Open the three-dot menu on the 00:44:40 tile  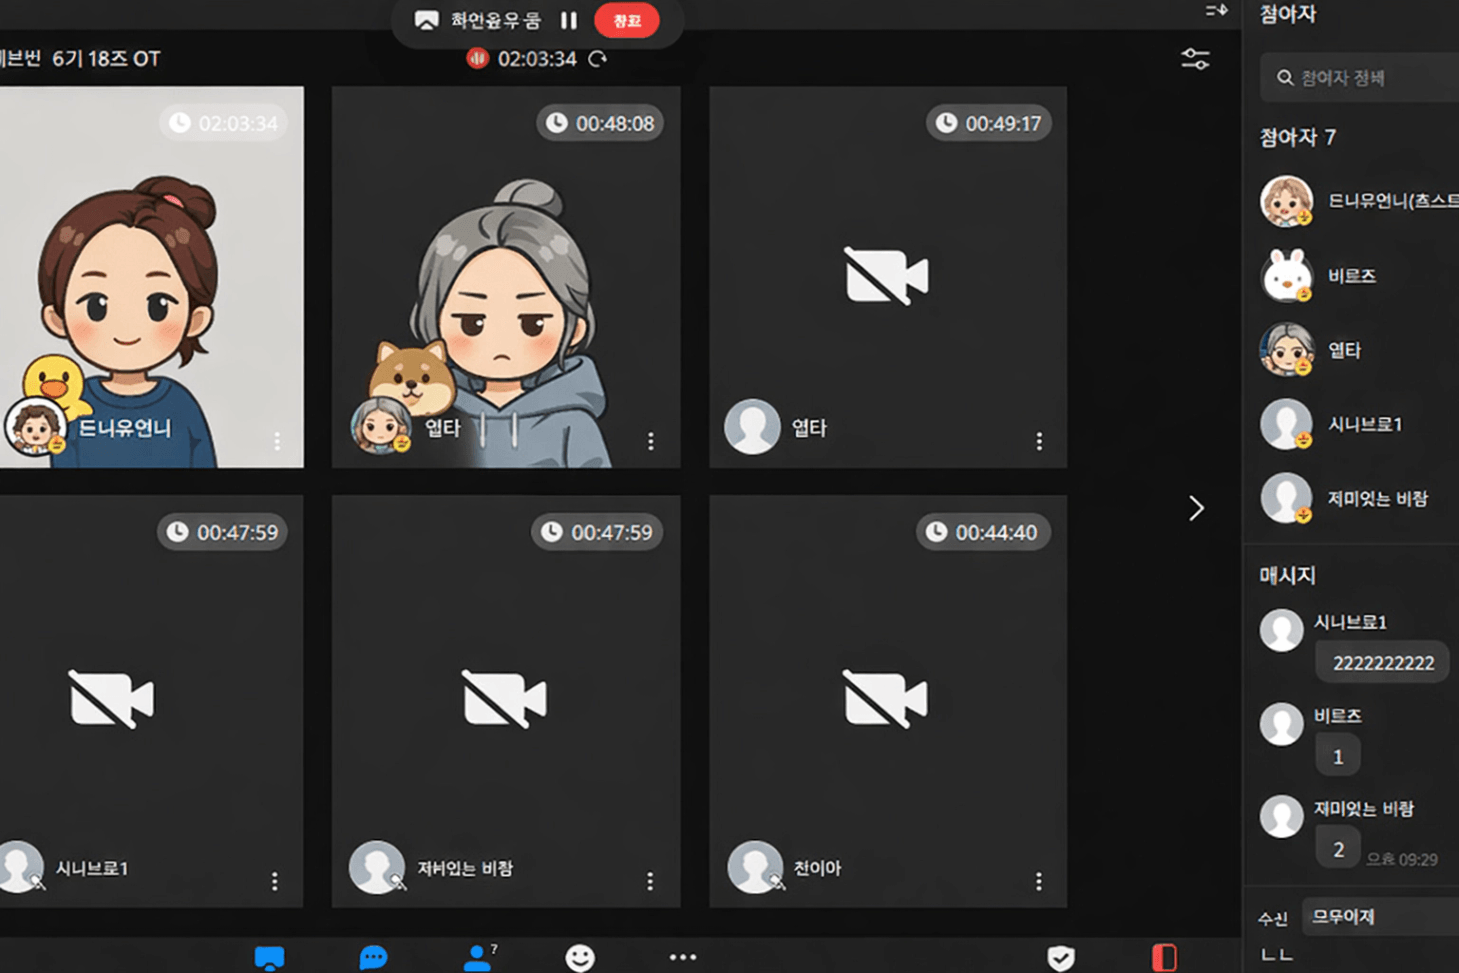[1039, 881]
